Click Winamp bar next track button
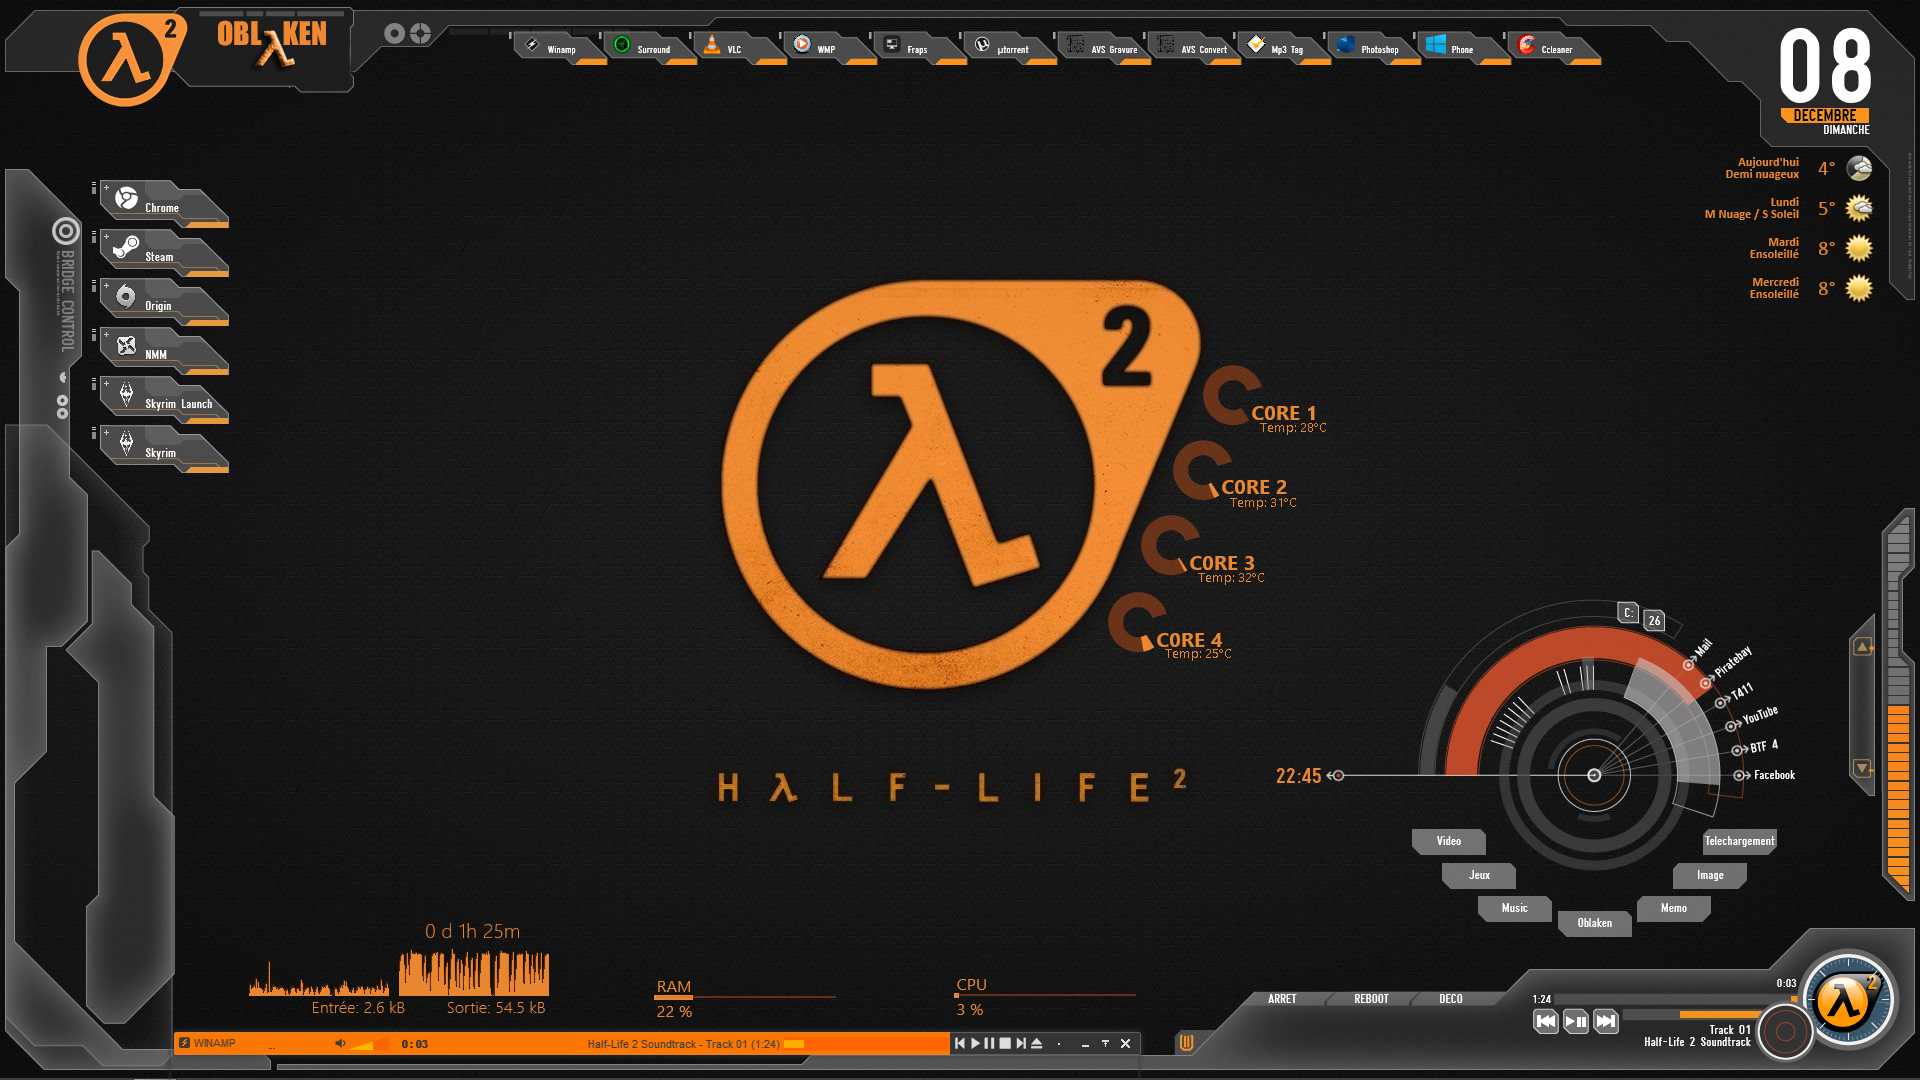The image size is (1920, 1080). point(1020,1043)
